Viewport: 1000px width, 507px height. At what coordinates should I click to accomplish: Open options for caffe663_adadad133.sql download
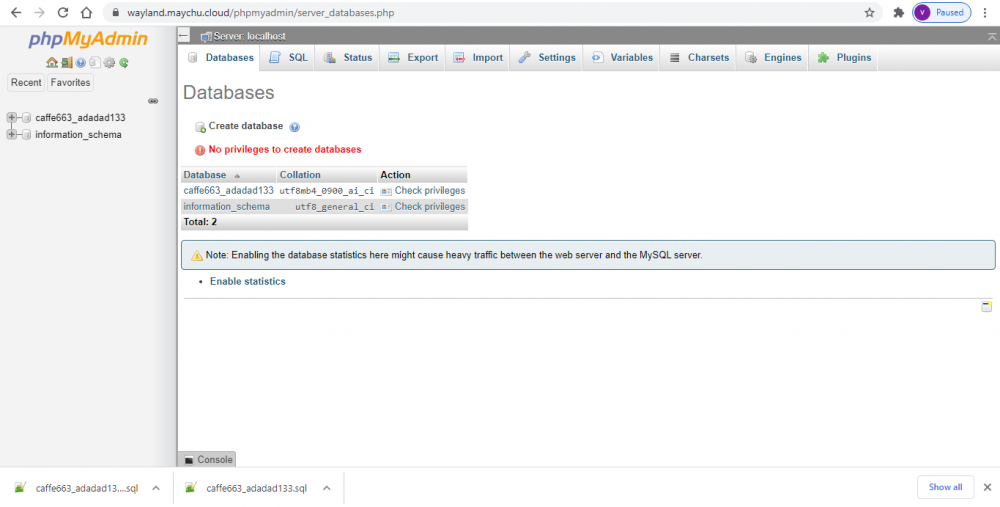(x=327, y=489)
